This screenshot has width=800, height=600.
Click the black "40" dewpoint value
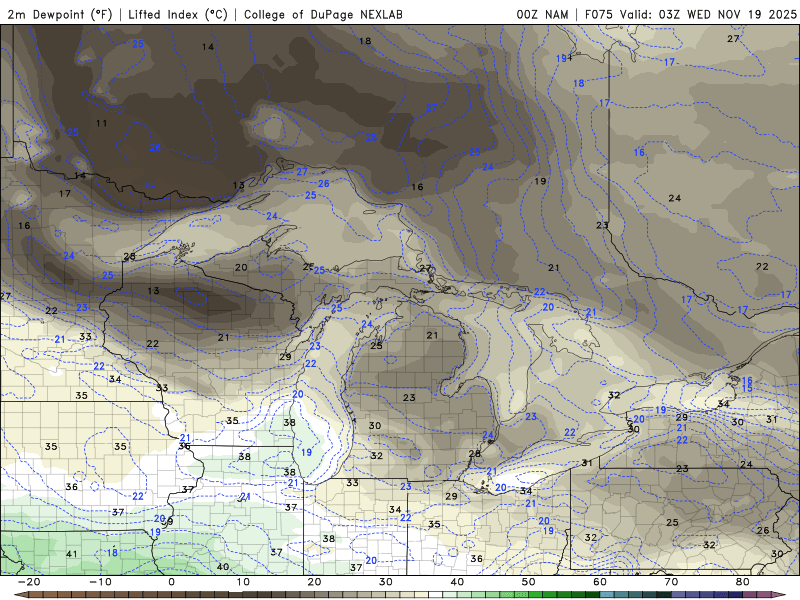coord(222,567)
